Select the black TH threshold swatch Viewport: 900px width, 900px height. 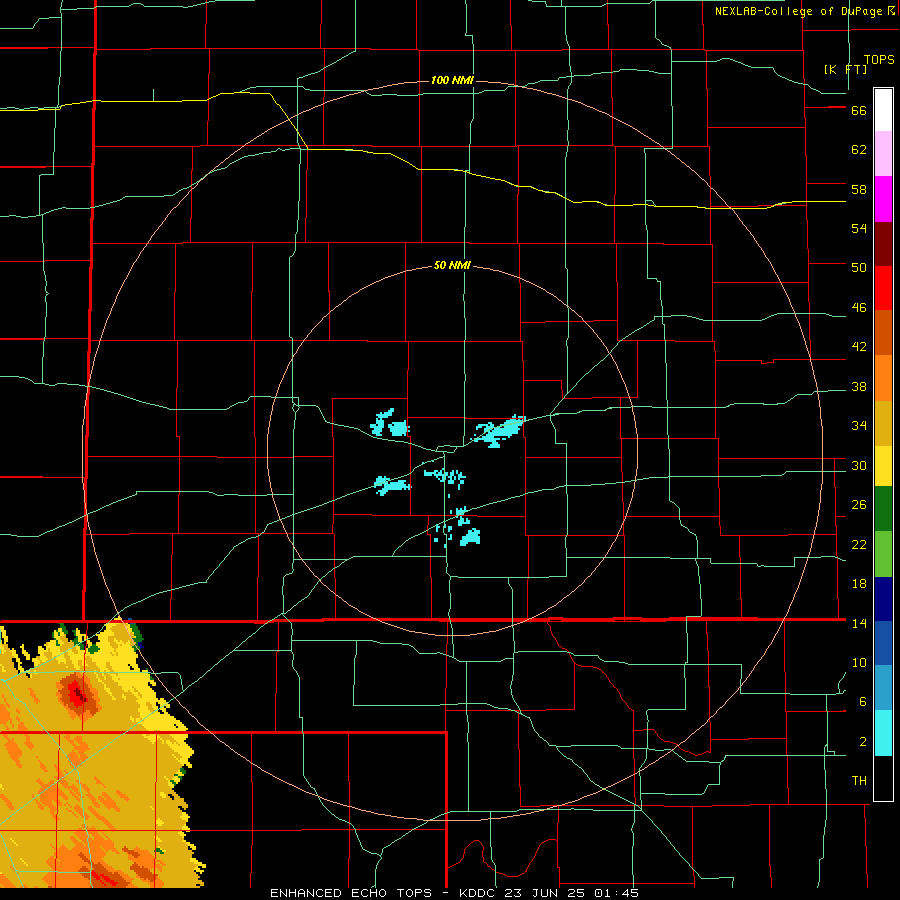tap(883, 778)
